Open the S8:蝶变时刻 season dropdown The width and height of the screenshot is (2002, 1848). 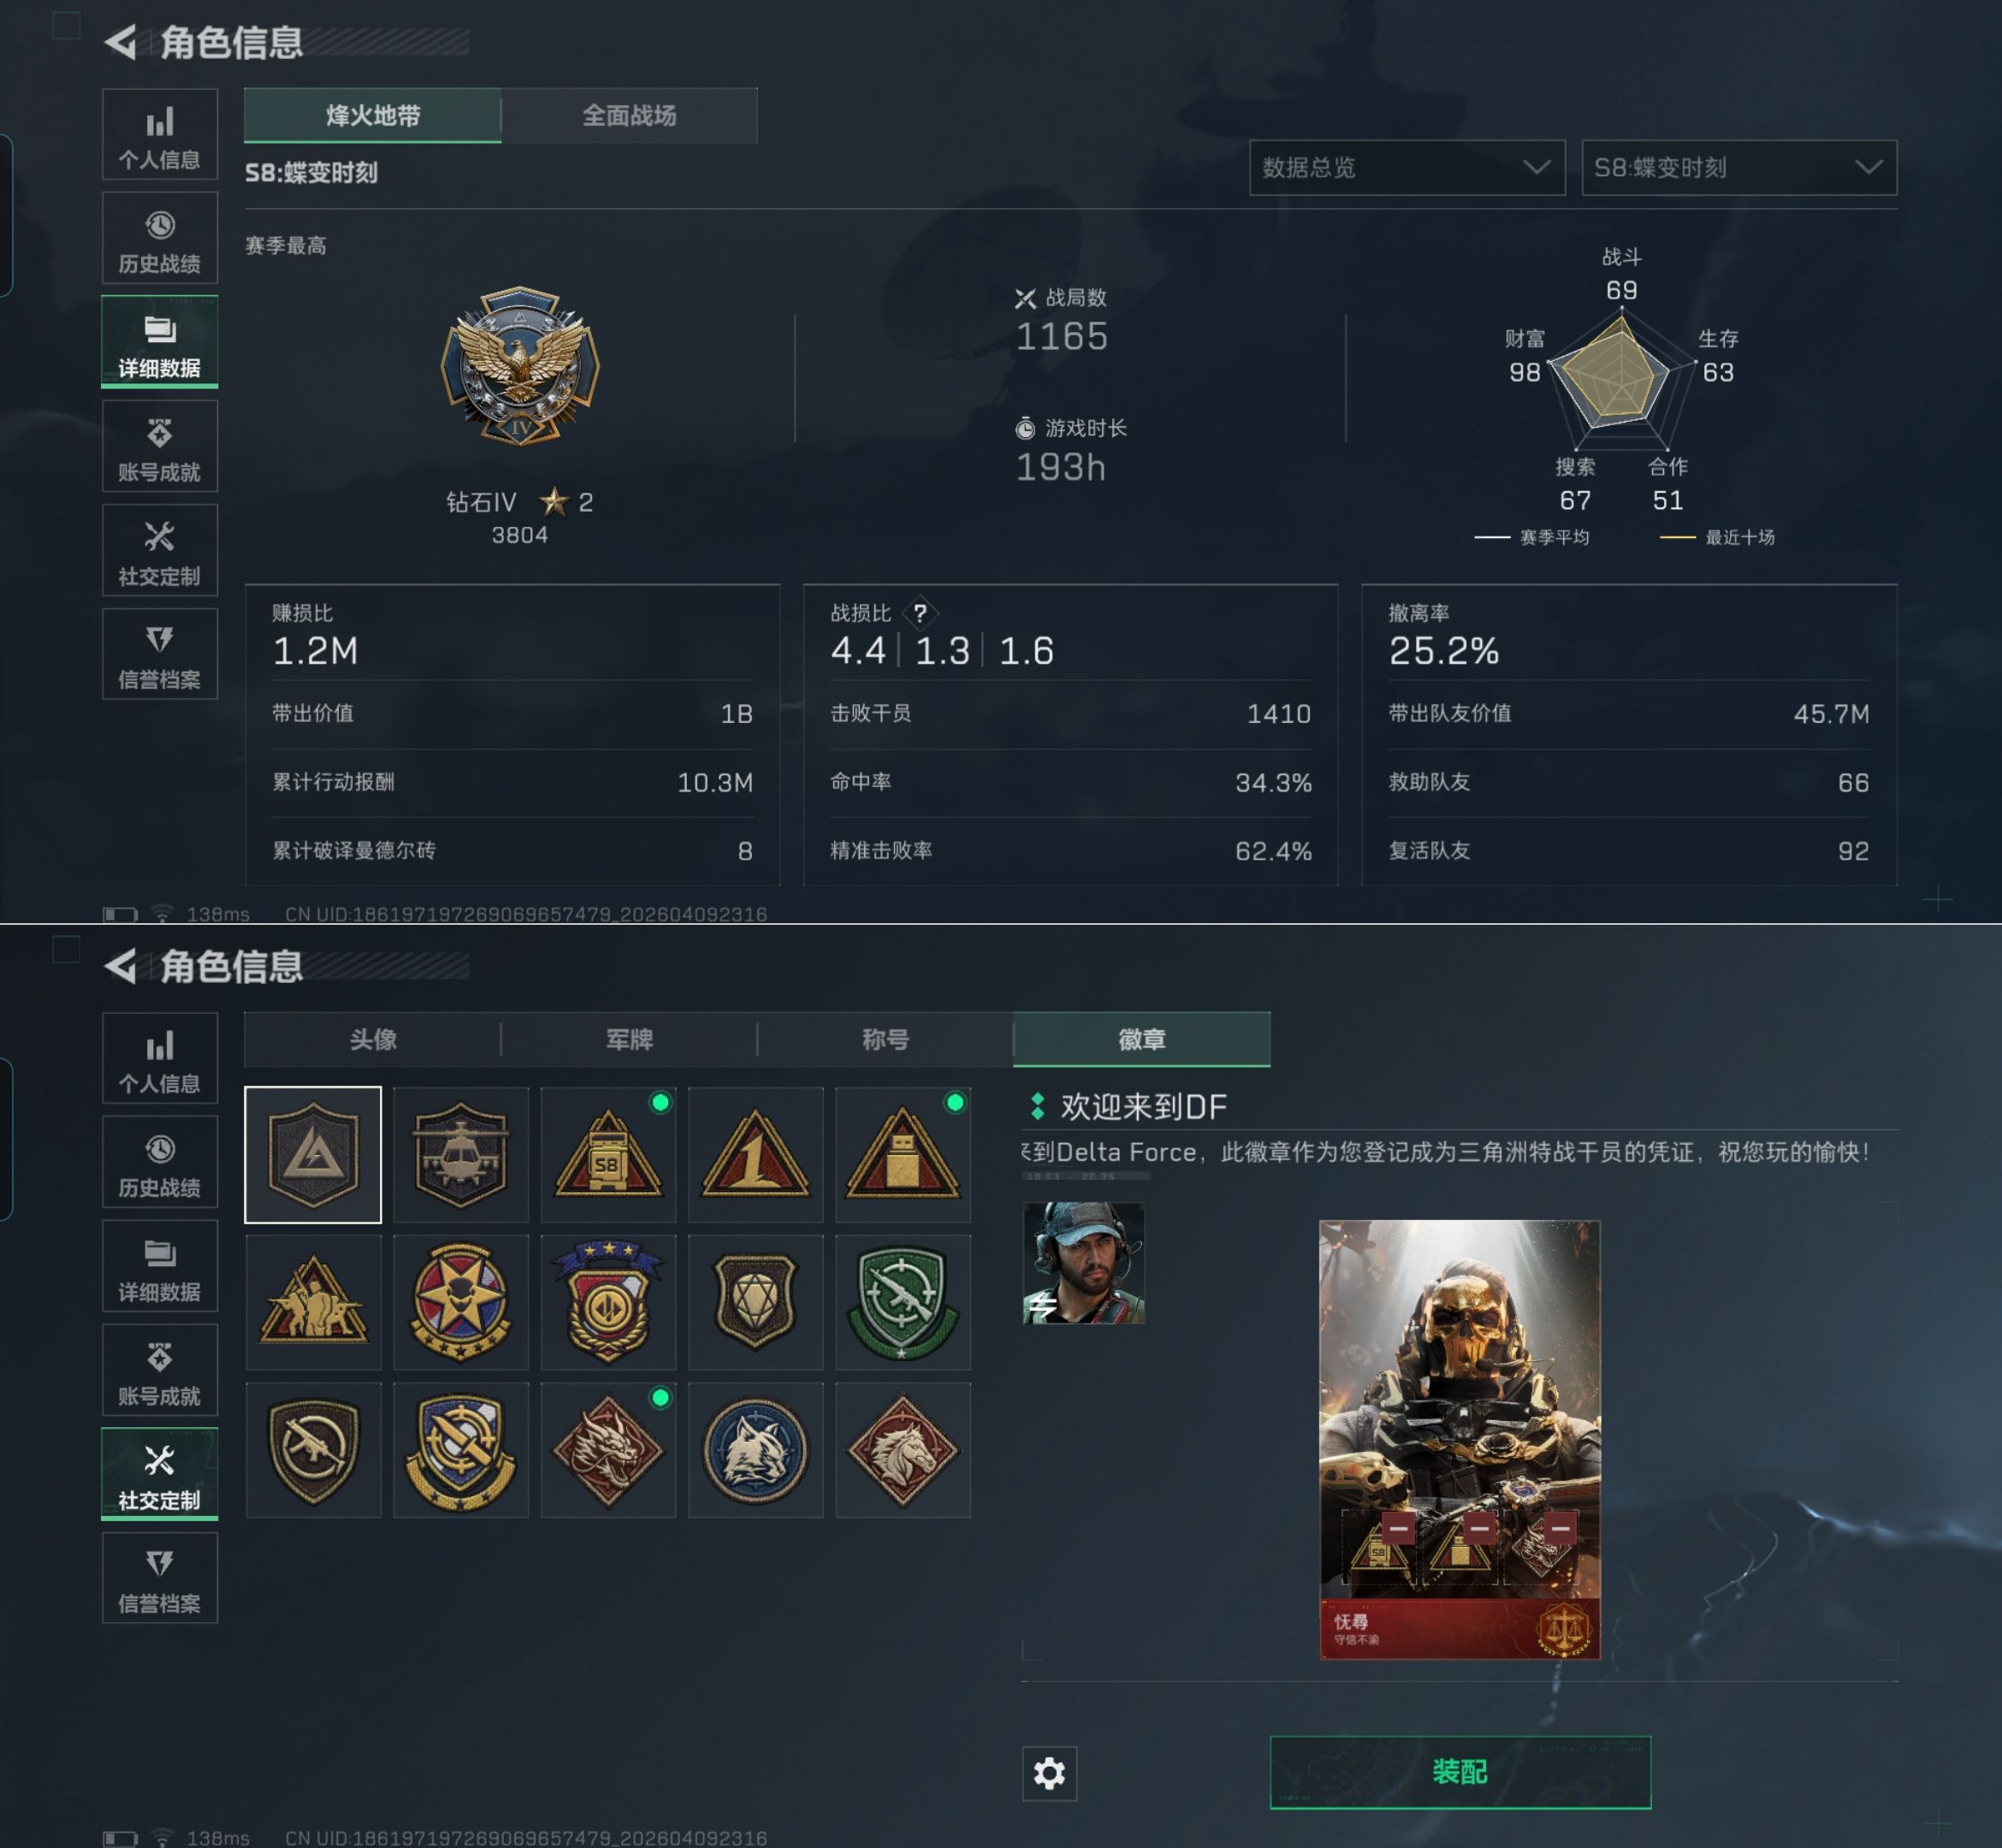(x=1739, y=168)
